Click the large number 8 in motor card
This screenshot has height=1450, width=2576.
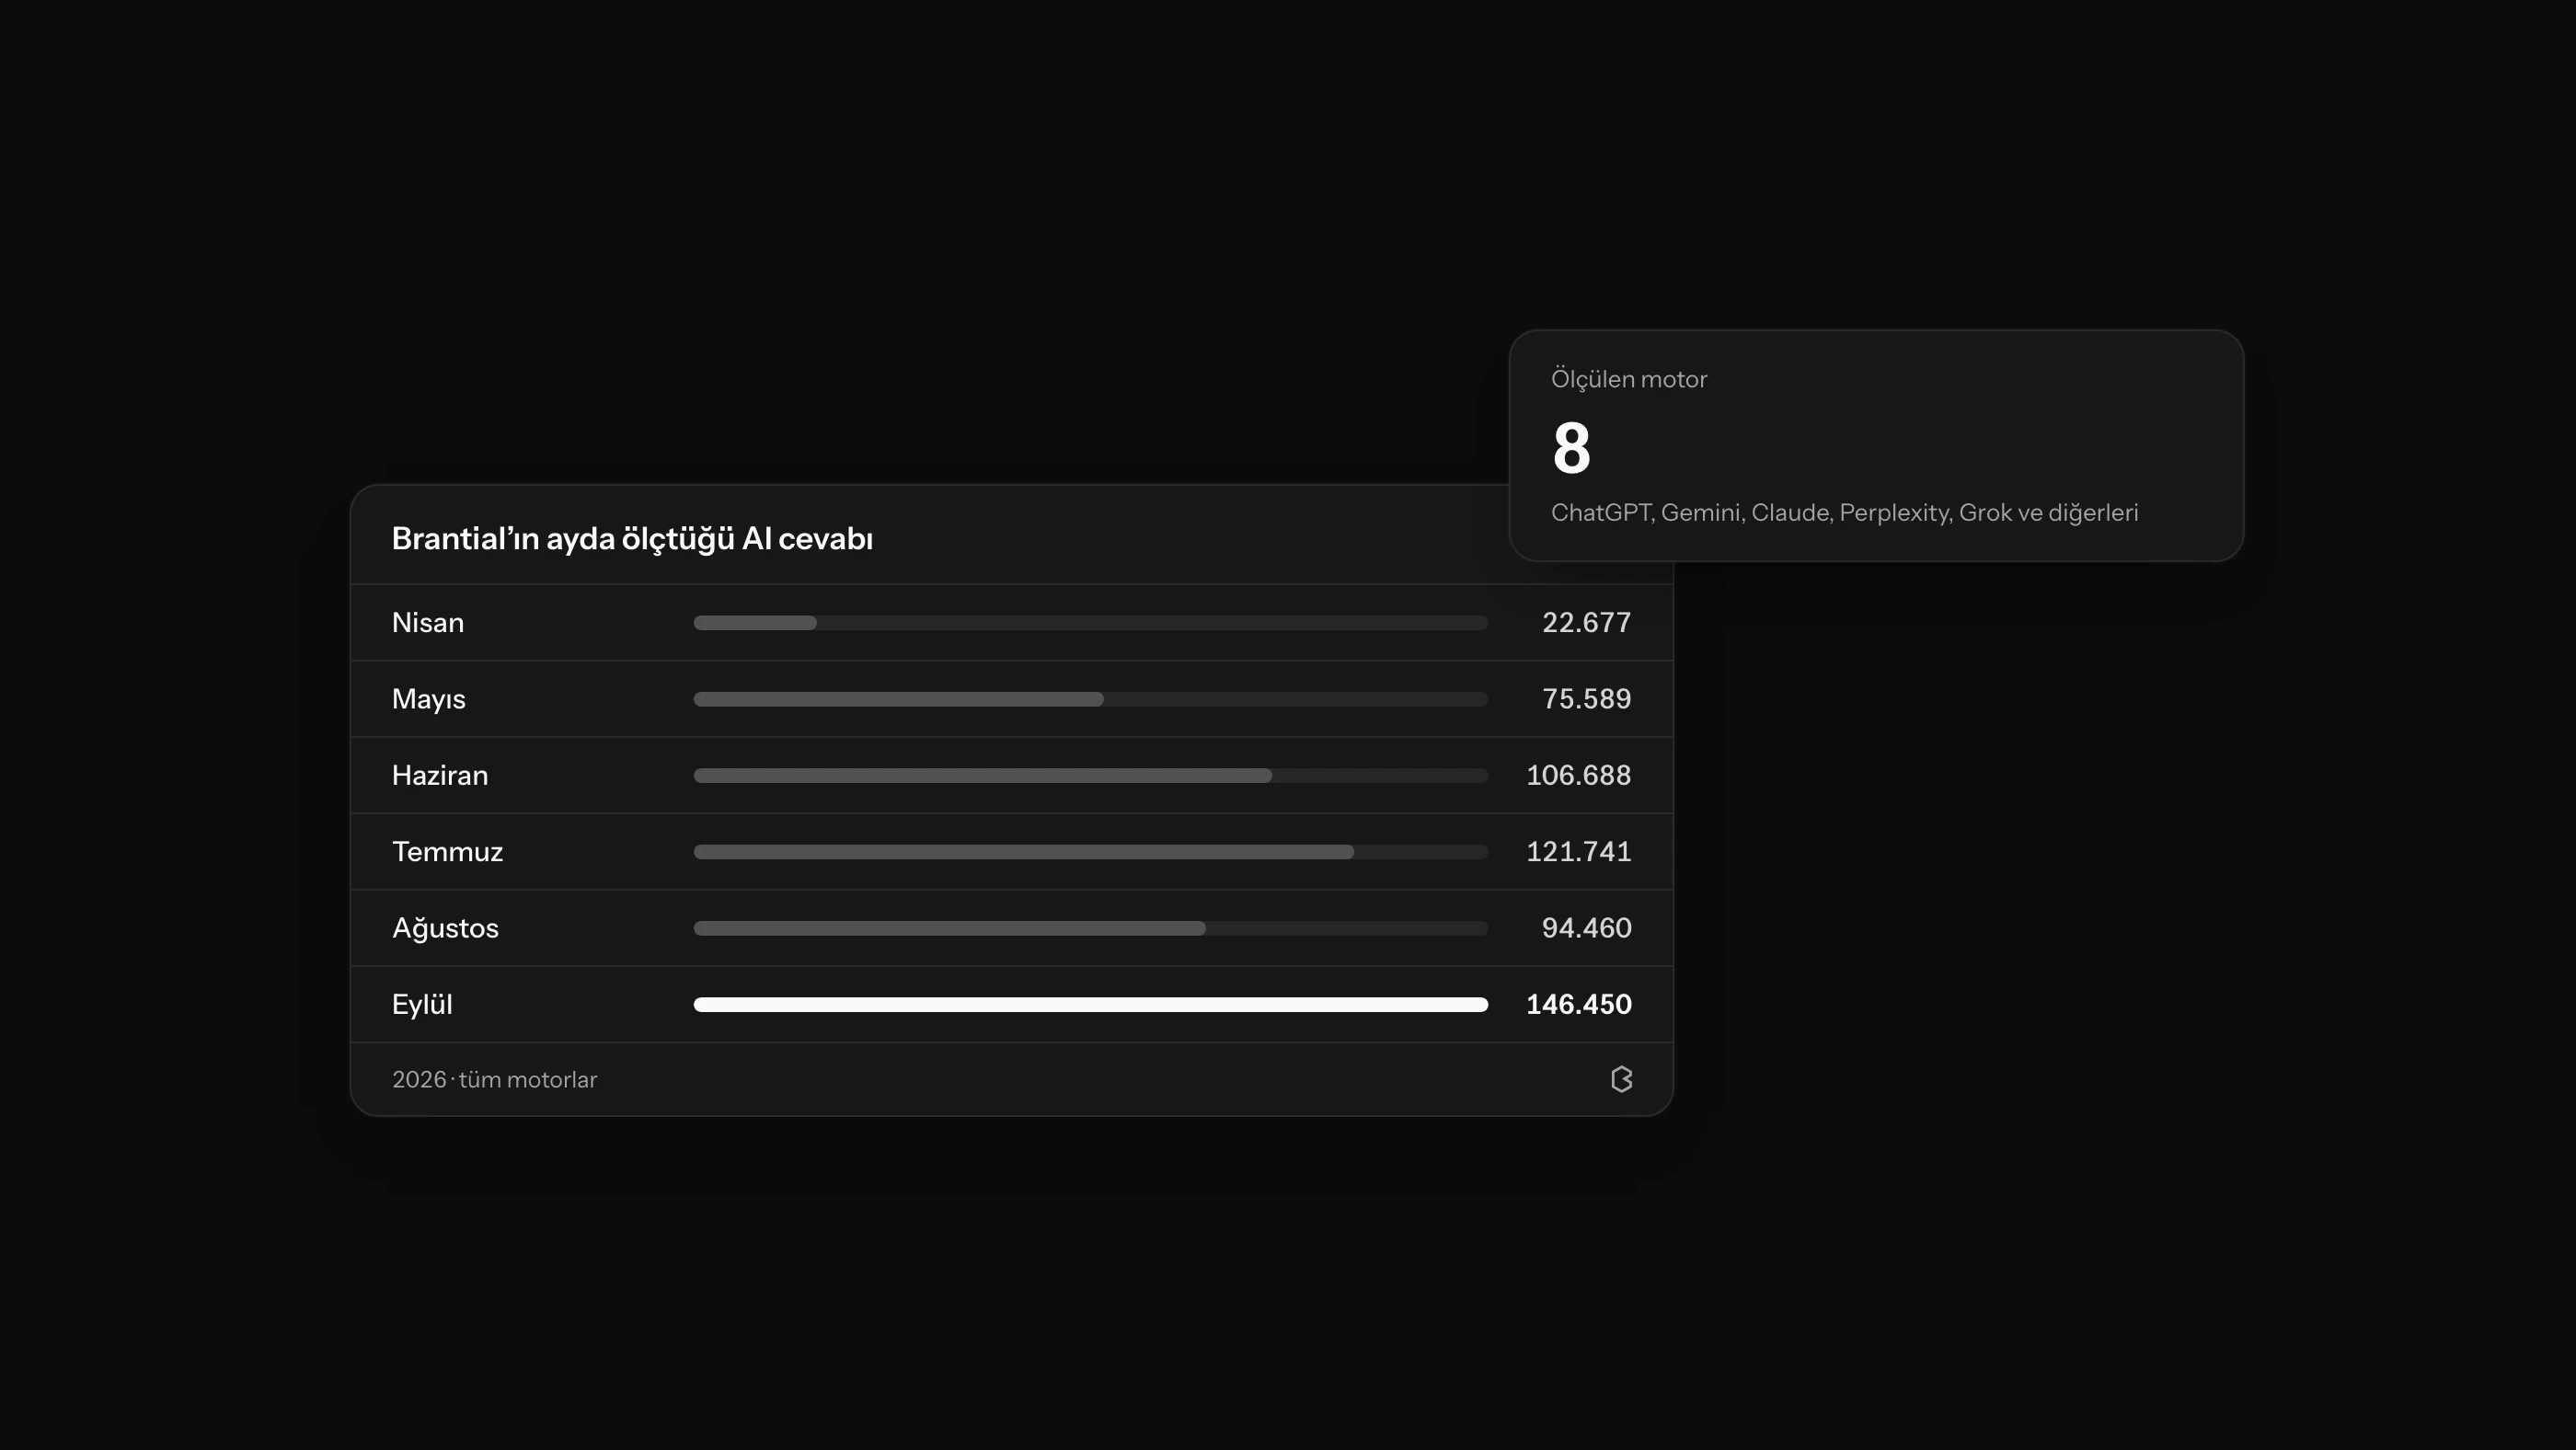pyautogui.click(x=1571, y=447)
